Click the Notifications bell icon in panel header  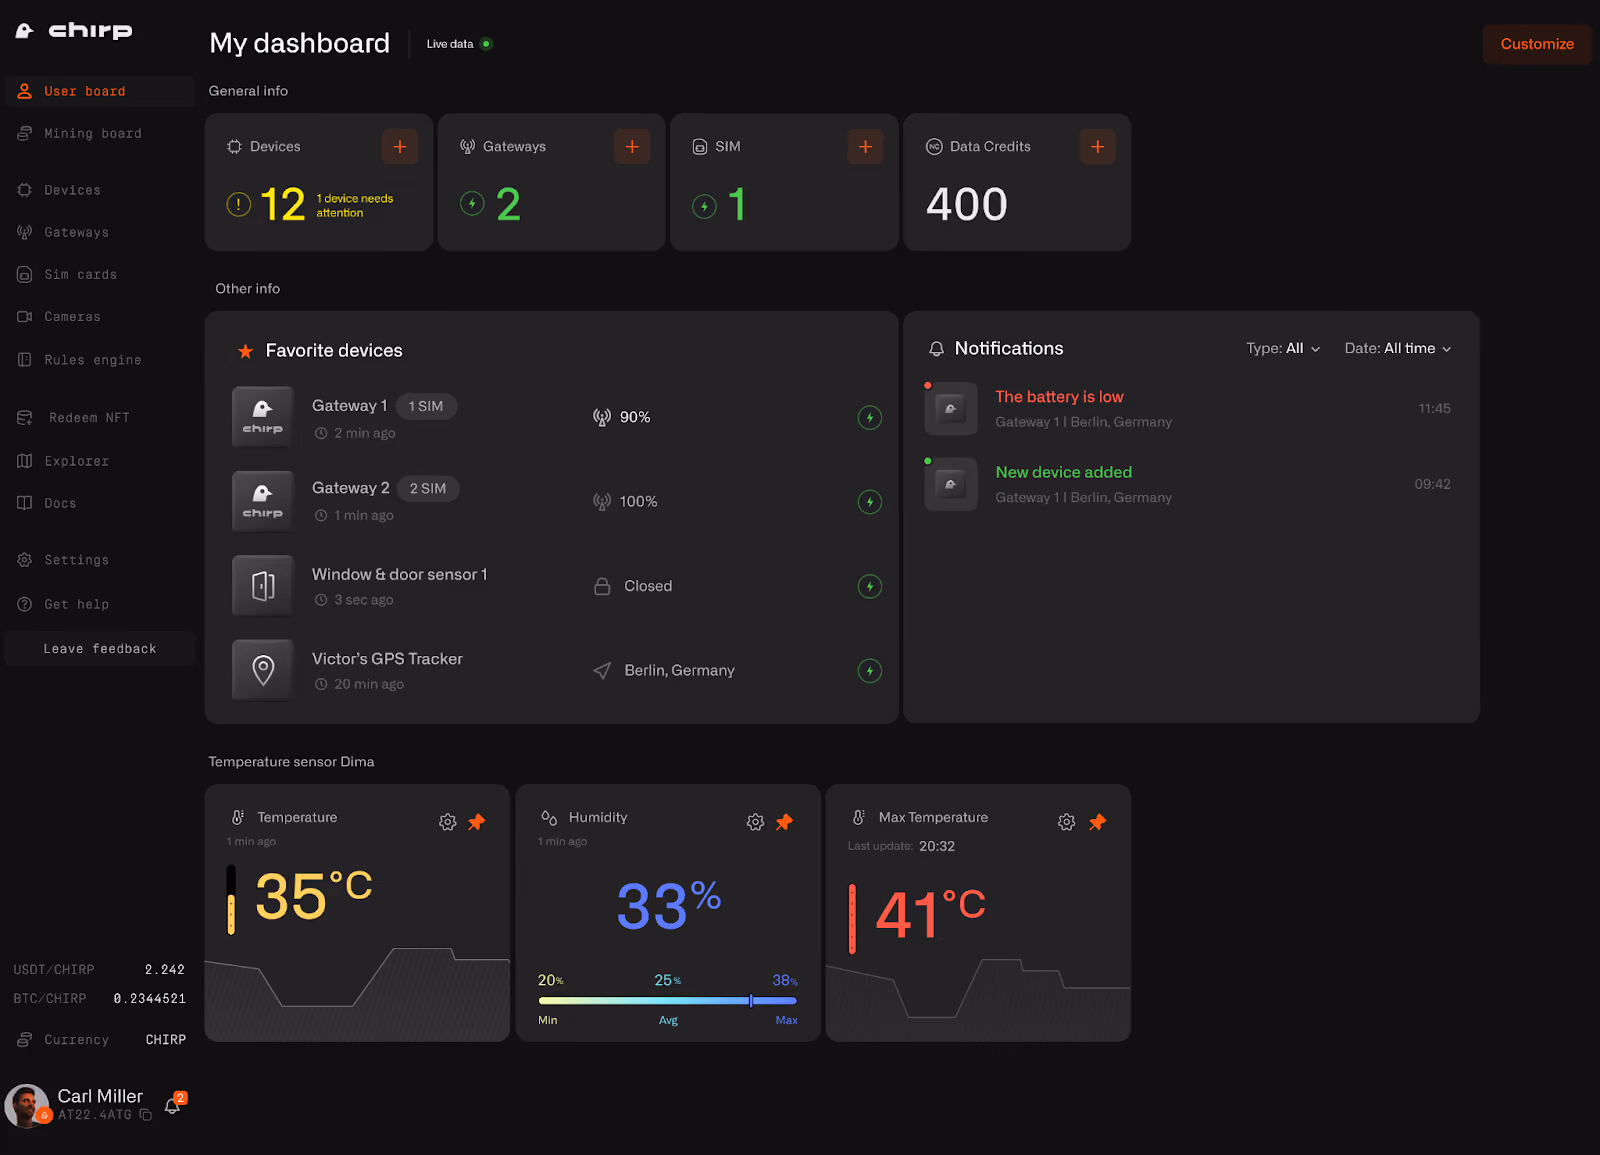(936, 349)
